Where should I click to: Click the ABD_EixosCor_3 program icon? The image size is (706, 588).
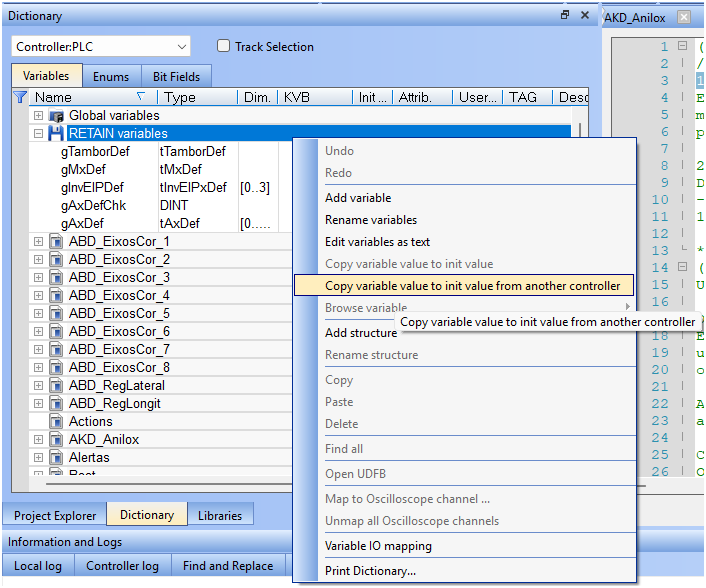pos(56,278)
